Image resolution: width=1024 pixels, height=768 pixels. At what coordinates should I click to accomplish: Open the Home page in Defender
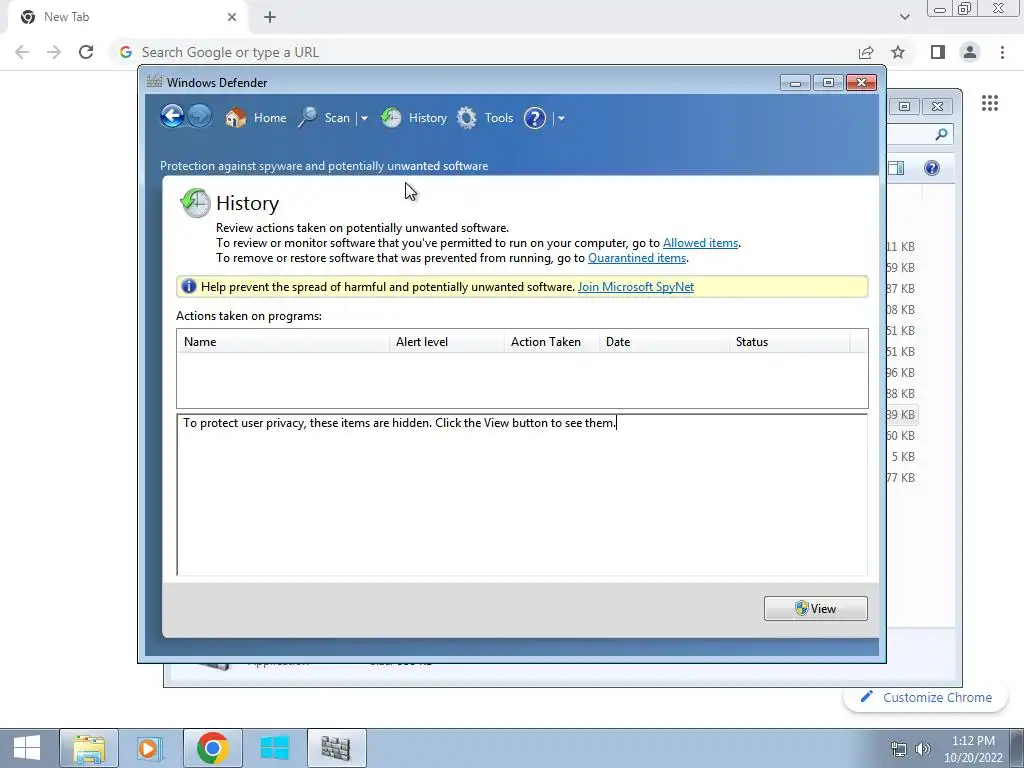[256, 118]
